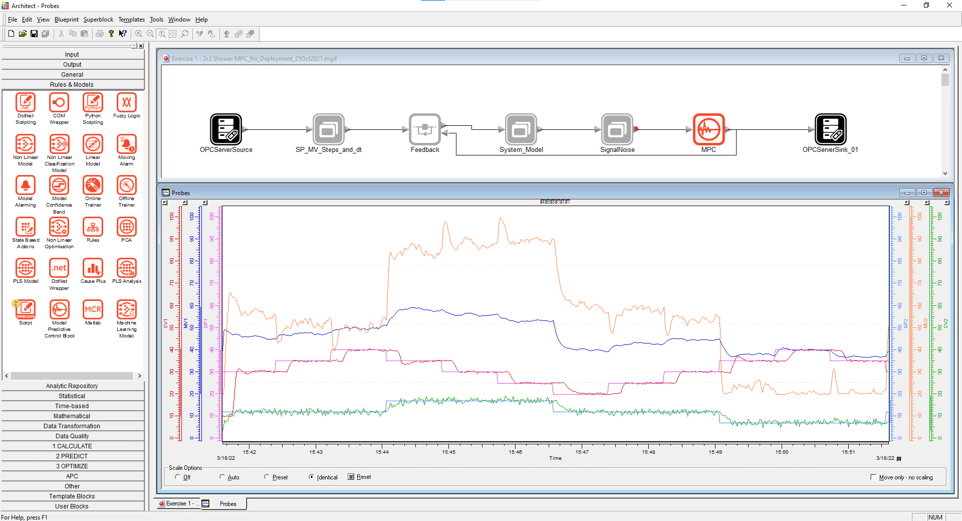Select the PCA block in palette

(126, 228)
